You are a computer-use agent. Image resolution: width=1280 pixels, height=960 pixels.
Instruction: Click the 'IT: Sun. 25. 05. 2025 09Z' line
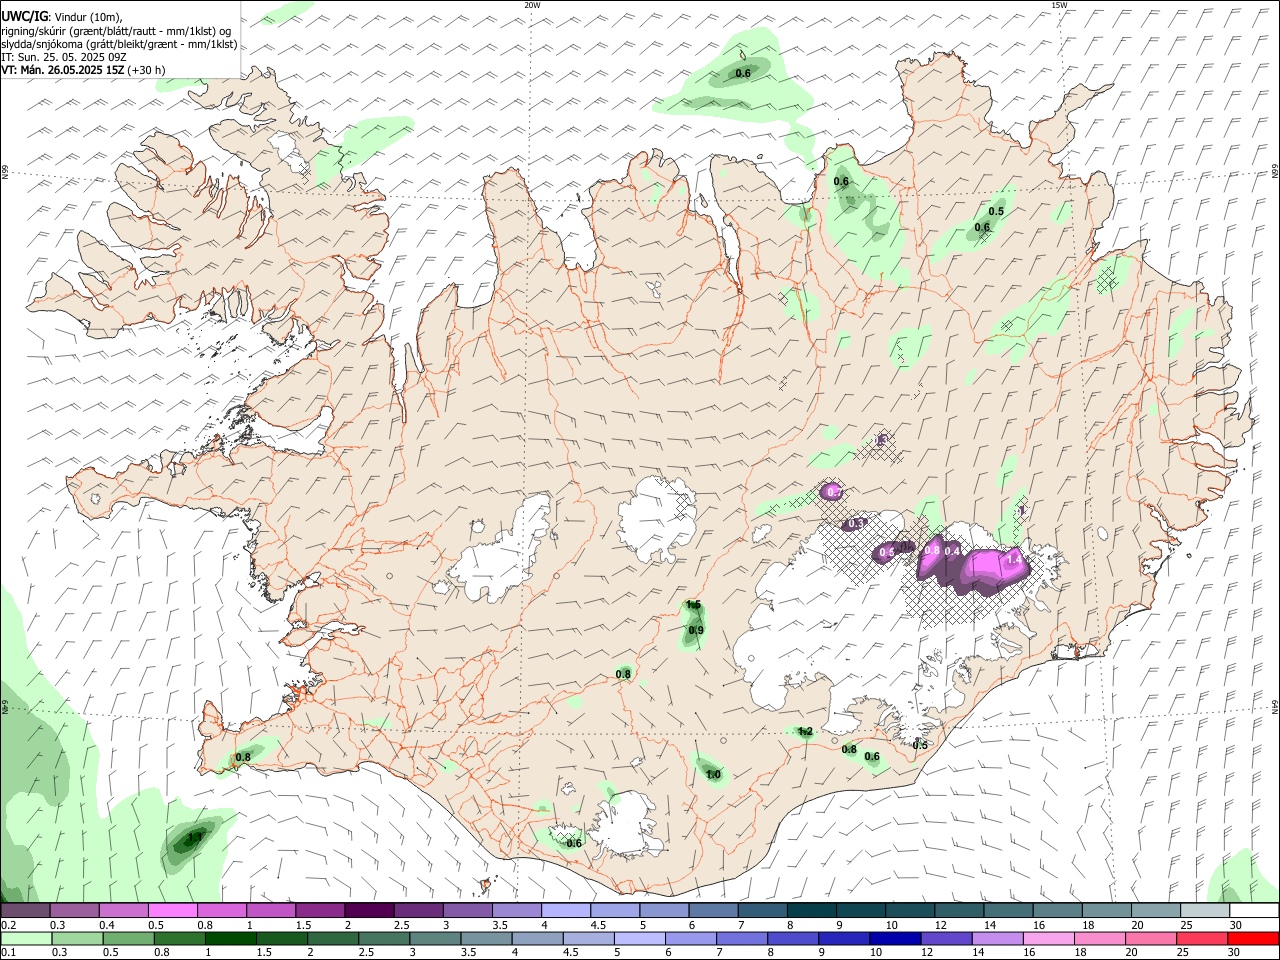[x=64, y=57]
